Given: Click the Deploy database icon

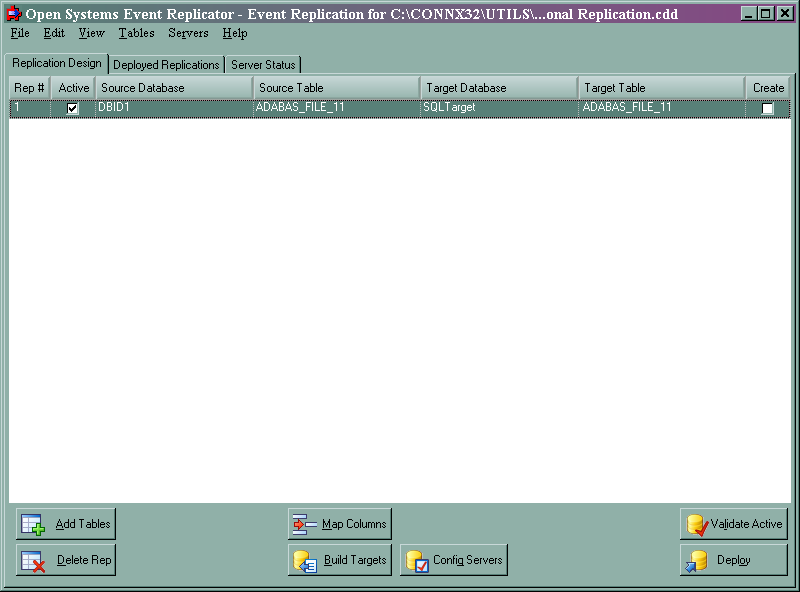Looking at the screenshot, I should click(696, 560).
